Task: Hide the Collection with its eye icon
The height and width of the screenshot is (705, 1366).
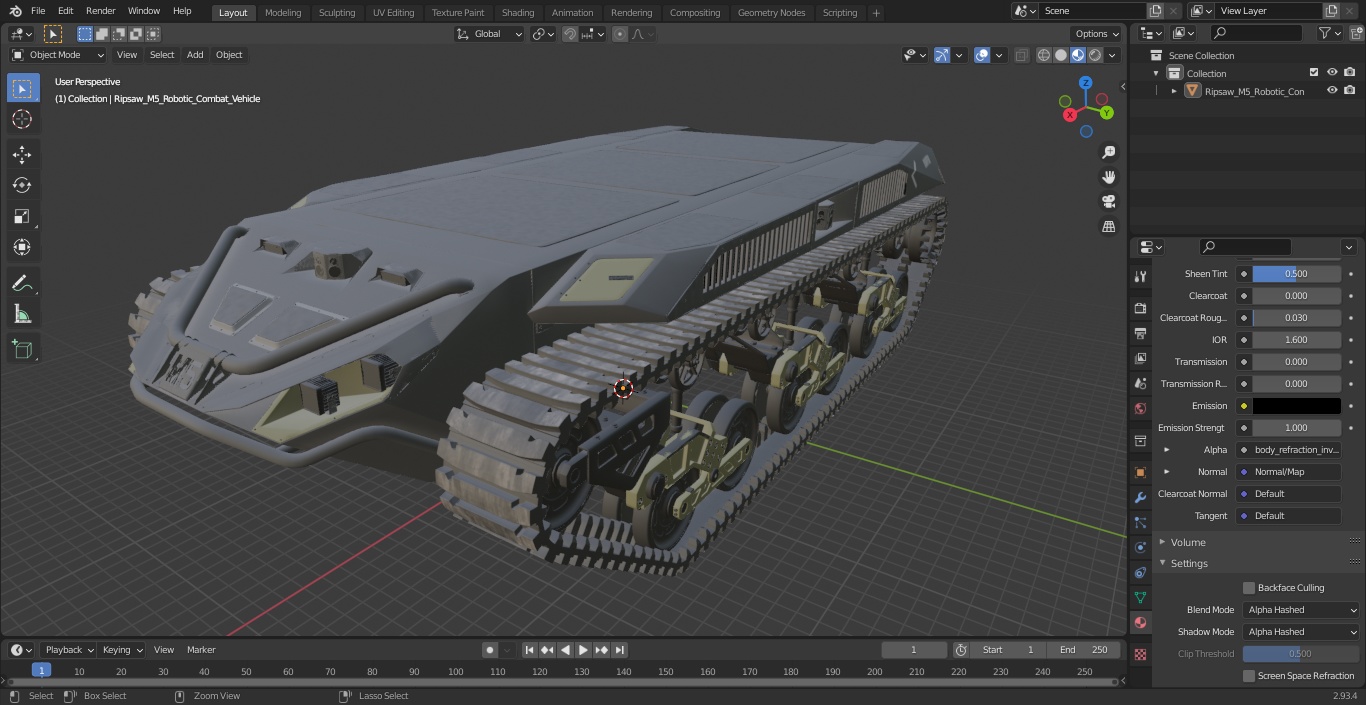Action: [x=1332, y=73]
